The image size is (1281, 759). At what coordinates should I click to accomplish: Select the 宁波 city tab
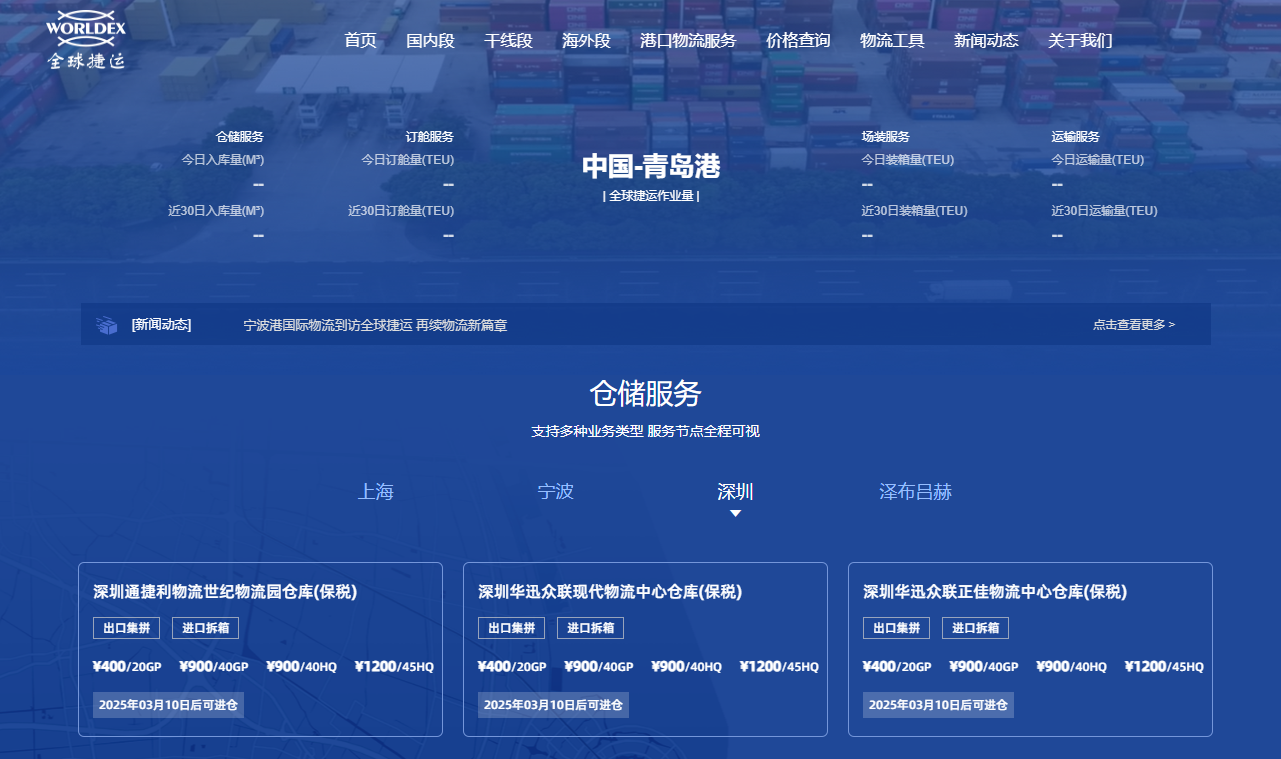(x=555, y=491)
